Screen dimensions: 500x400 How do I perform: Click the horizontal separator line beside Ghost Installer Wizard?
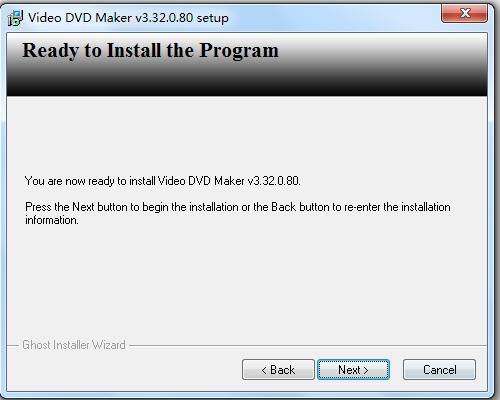click(x=308, y=345)
